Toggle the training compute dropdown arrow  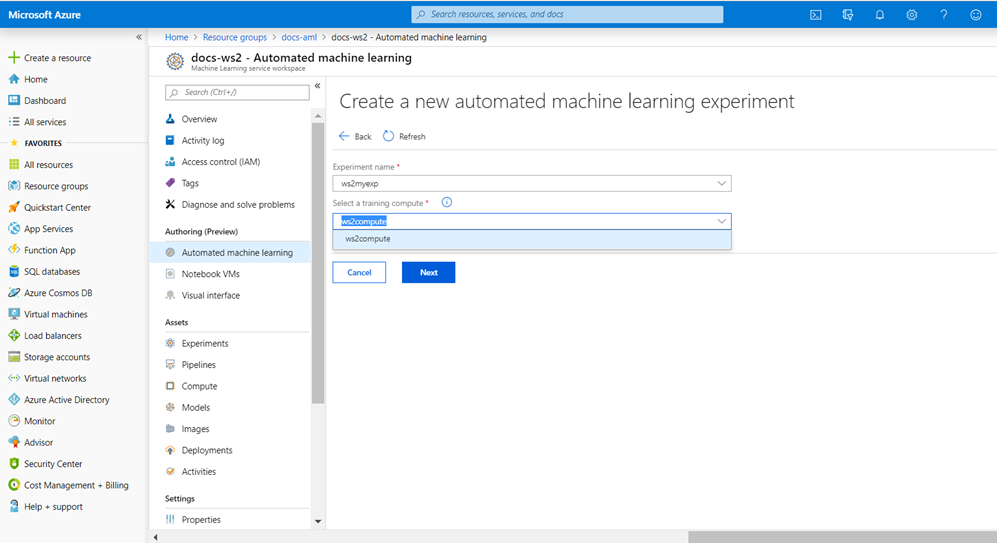click(722, 221)
